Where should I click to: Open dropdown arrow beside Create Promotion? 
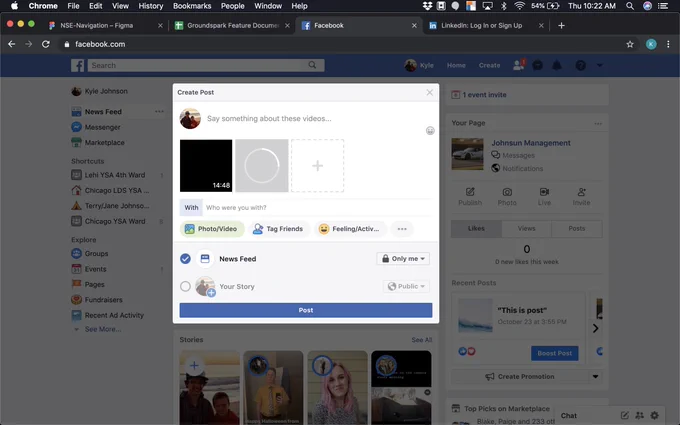coord(595,376)
